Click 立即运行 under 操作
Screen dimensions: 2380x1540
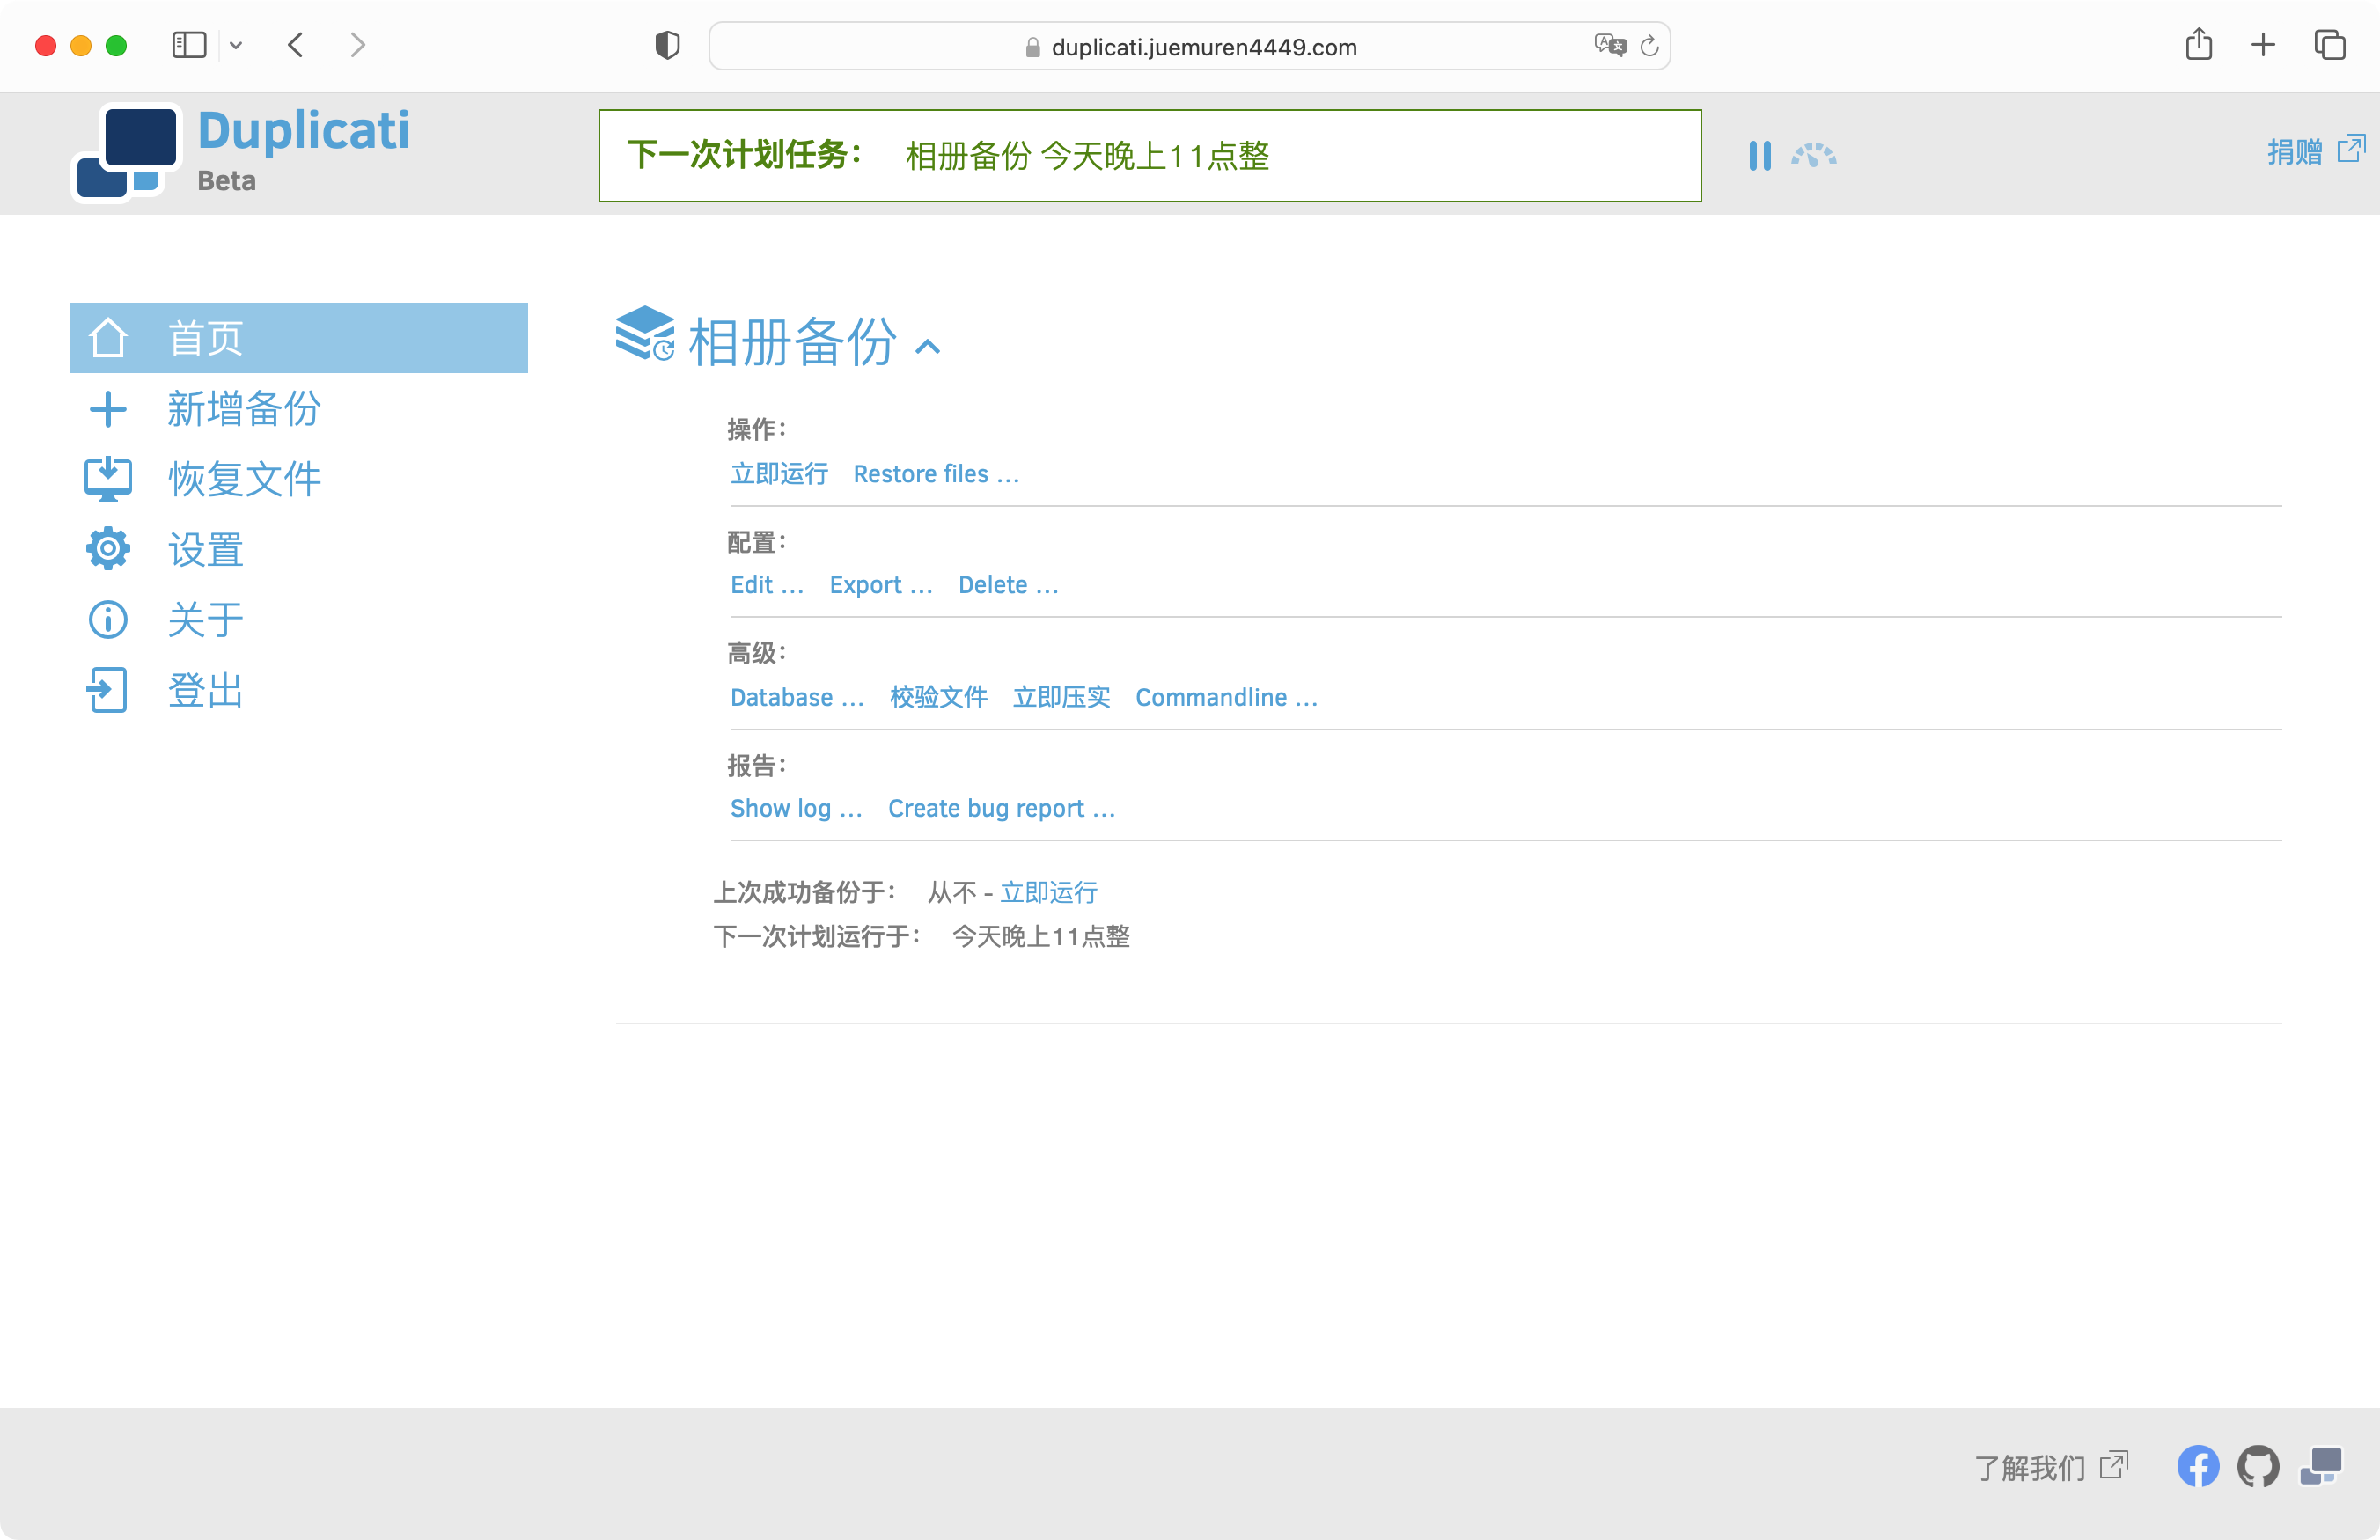pos(779,474)
